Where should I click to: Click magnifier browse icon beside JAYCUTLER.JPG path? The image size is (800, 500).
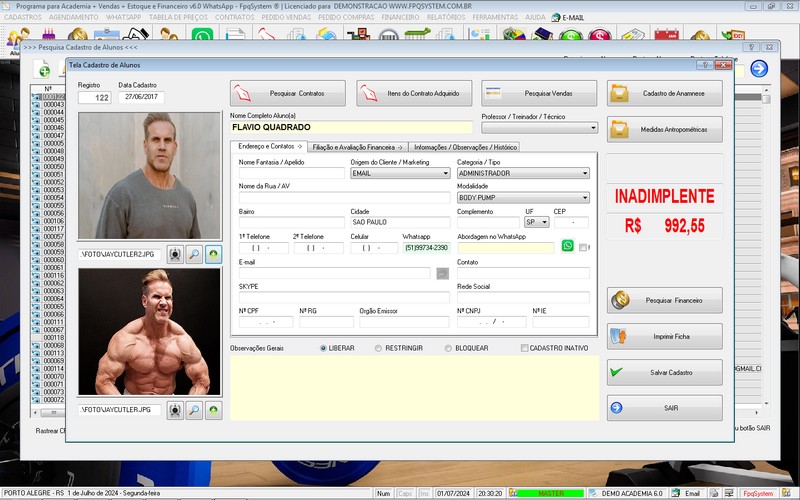click(194, 410)
